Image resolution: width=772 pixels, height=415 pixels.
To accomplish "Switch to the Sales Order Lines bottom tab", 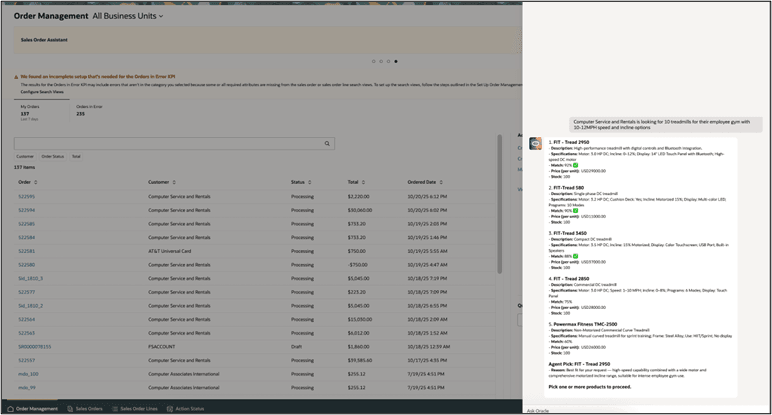I will point(134,409).
